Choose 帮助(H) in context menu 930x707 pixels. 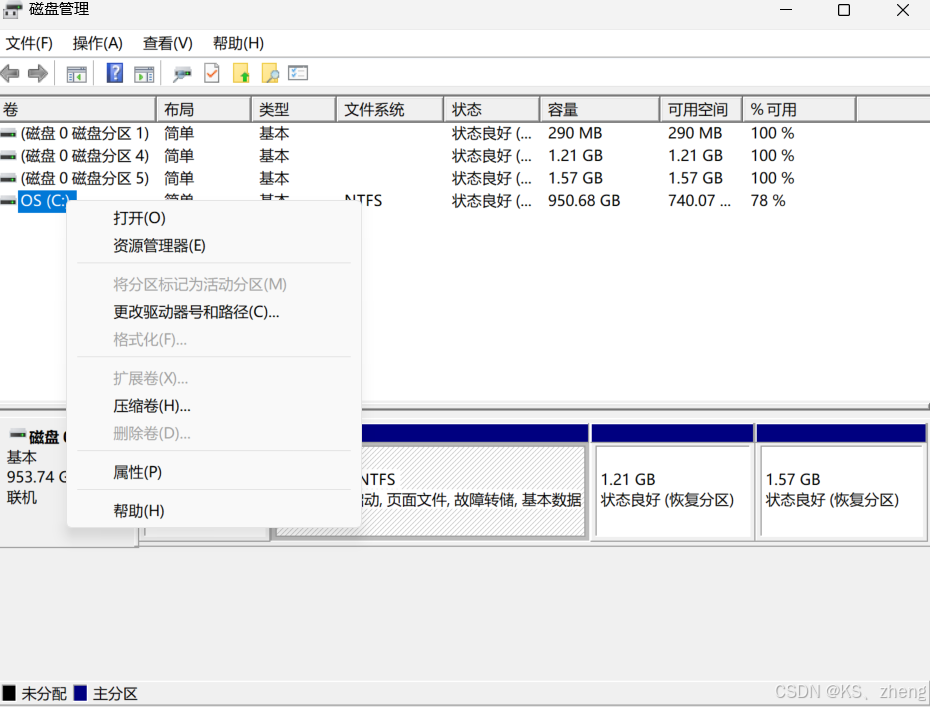(214, 511)
